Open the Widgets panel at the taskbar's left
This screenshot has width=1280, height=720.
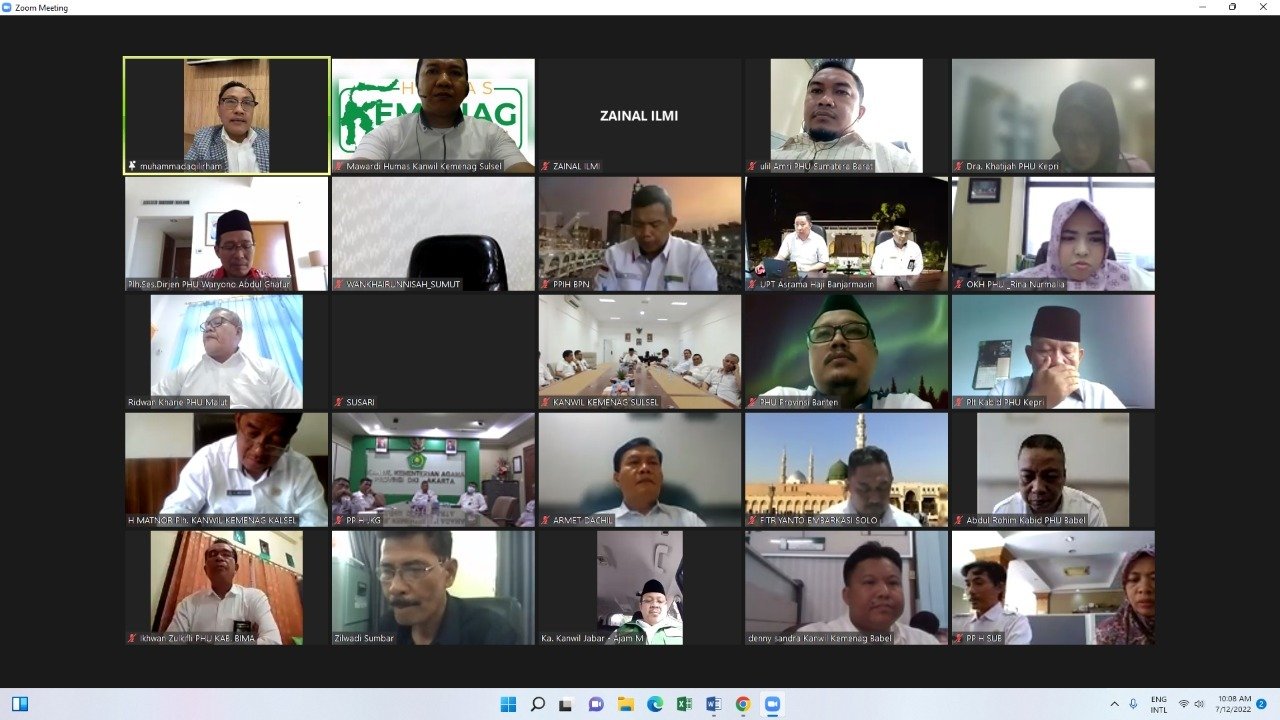click(20, 704)
